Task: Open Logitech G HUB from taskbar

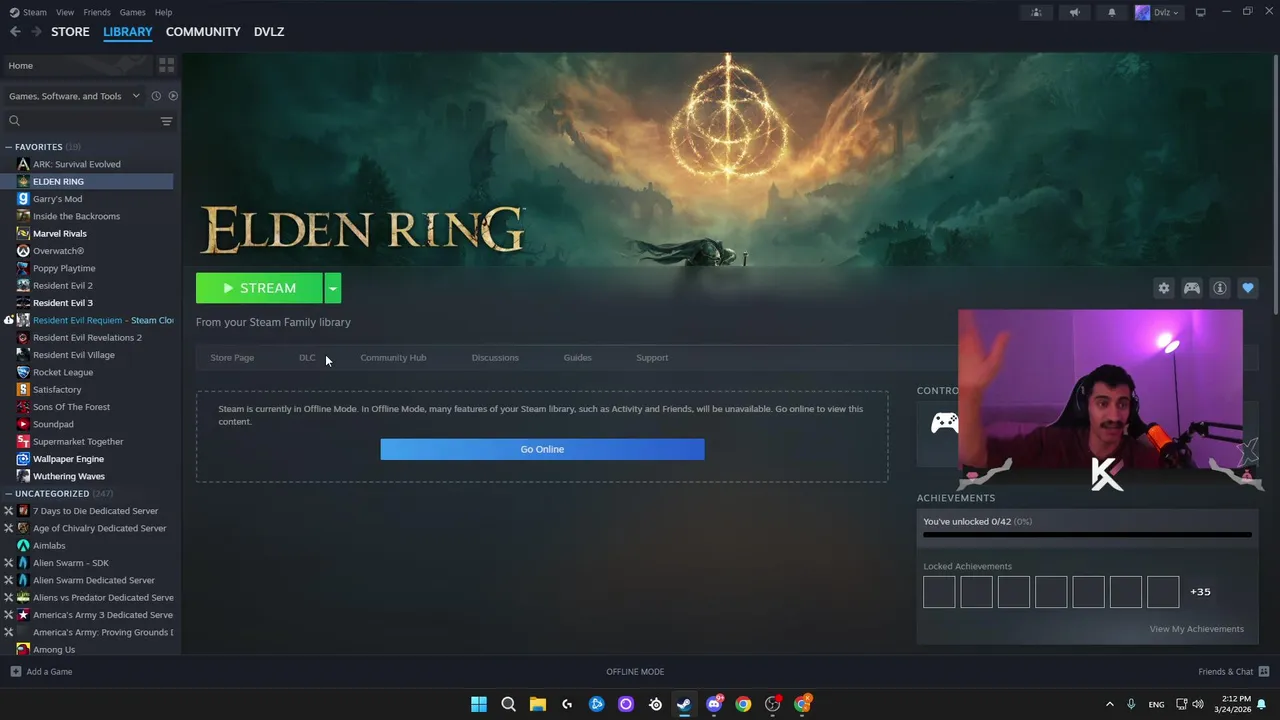Action: click(x=567, y=704)
